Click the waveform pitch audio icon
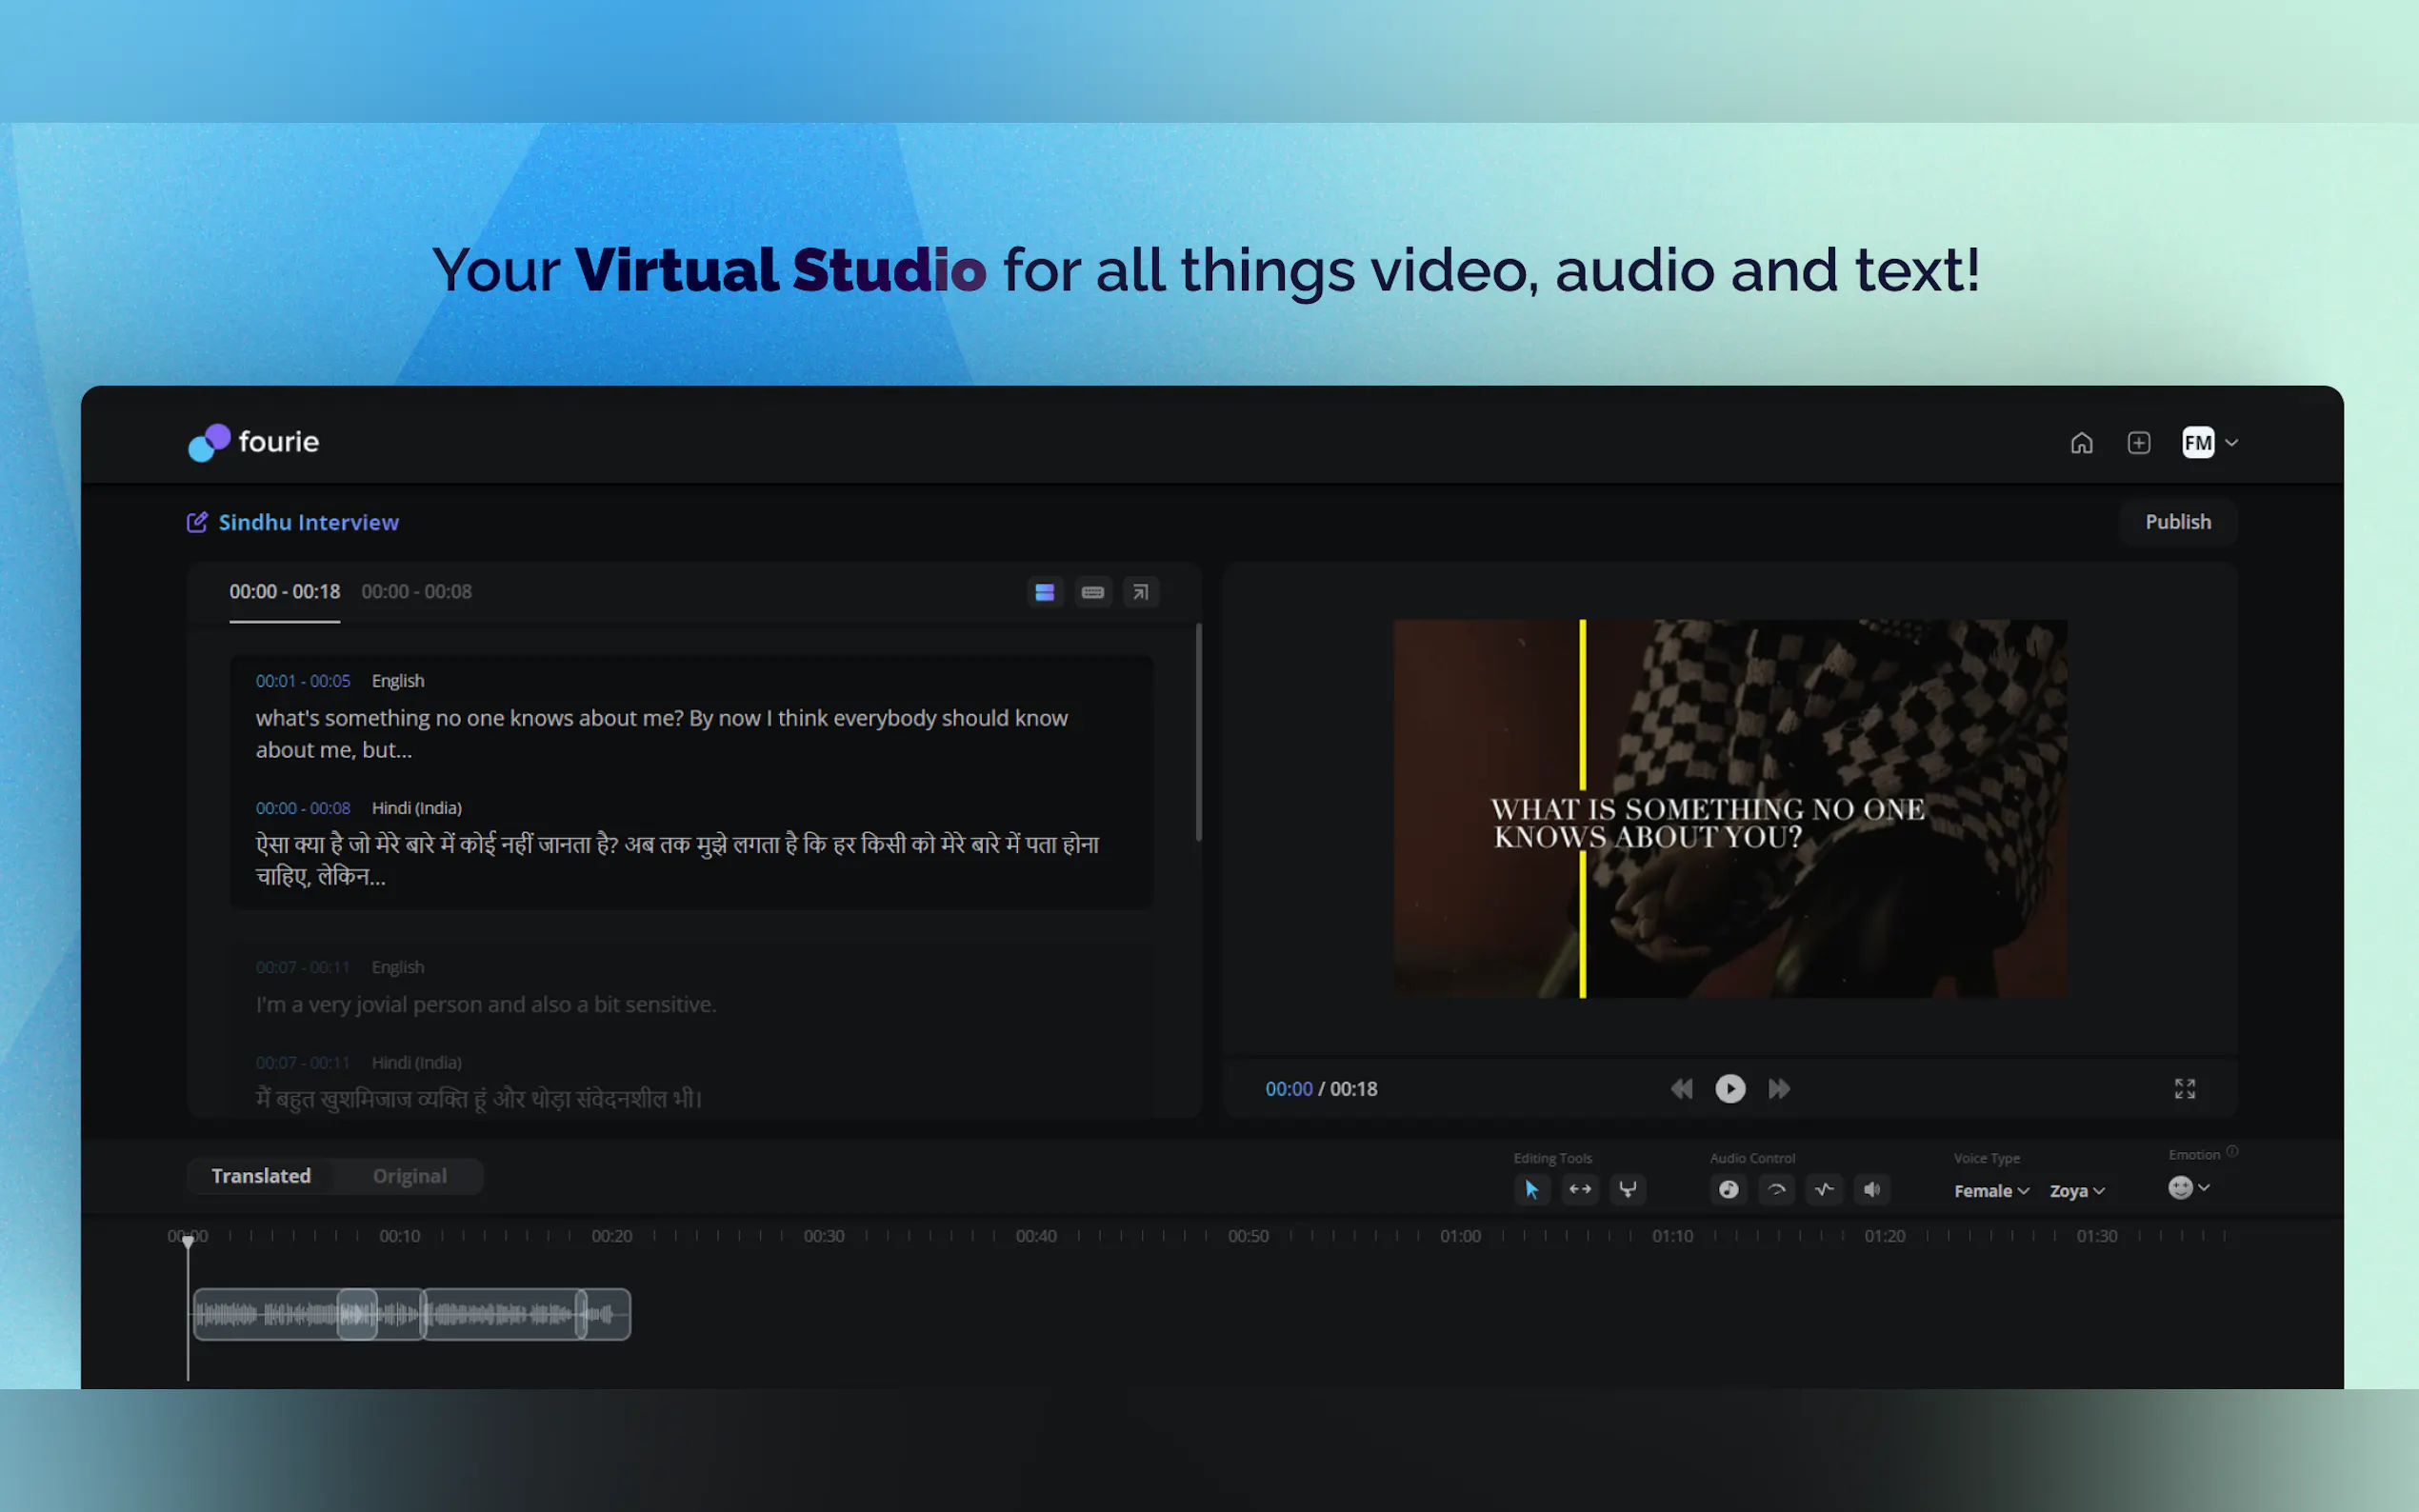 [x=1824, y=1189]
